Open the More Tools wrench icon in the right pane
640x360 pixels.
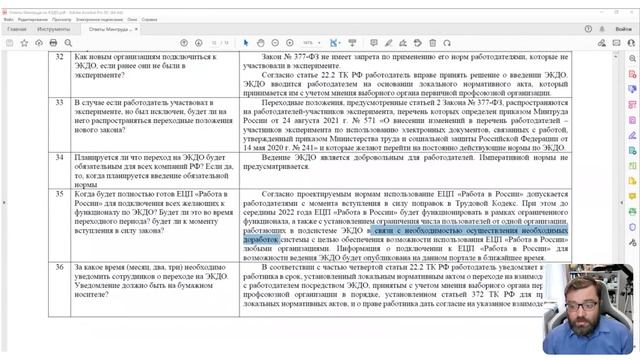click(632, 242)
